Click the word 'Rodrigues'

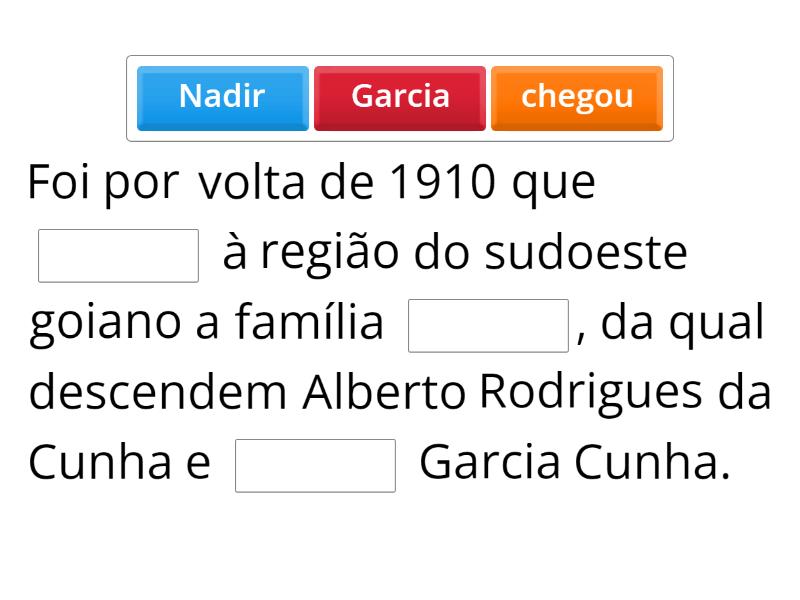[592, 393]
